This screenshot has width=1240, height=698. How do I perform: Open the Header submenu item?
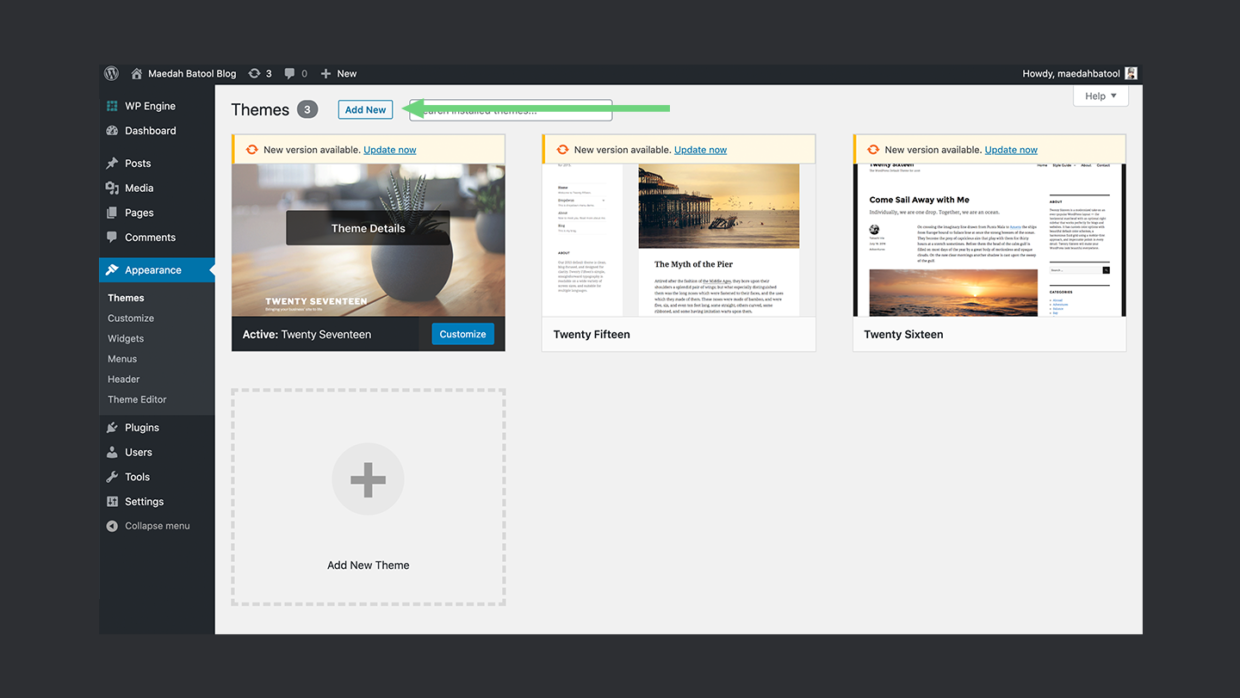124,379
